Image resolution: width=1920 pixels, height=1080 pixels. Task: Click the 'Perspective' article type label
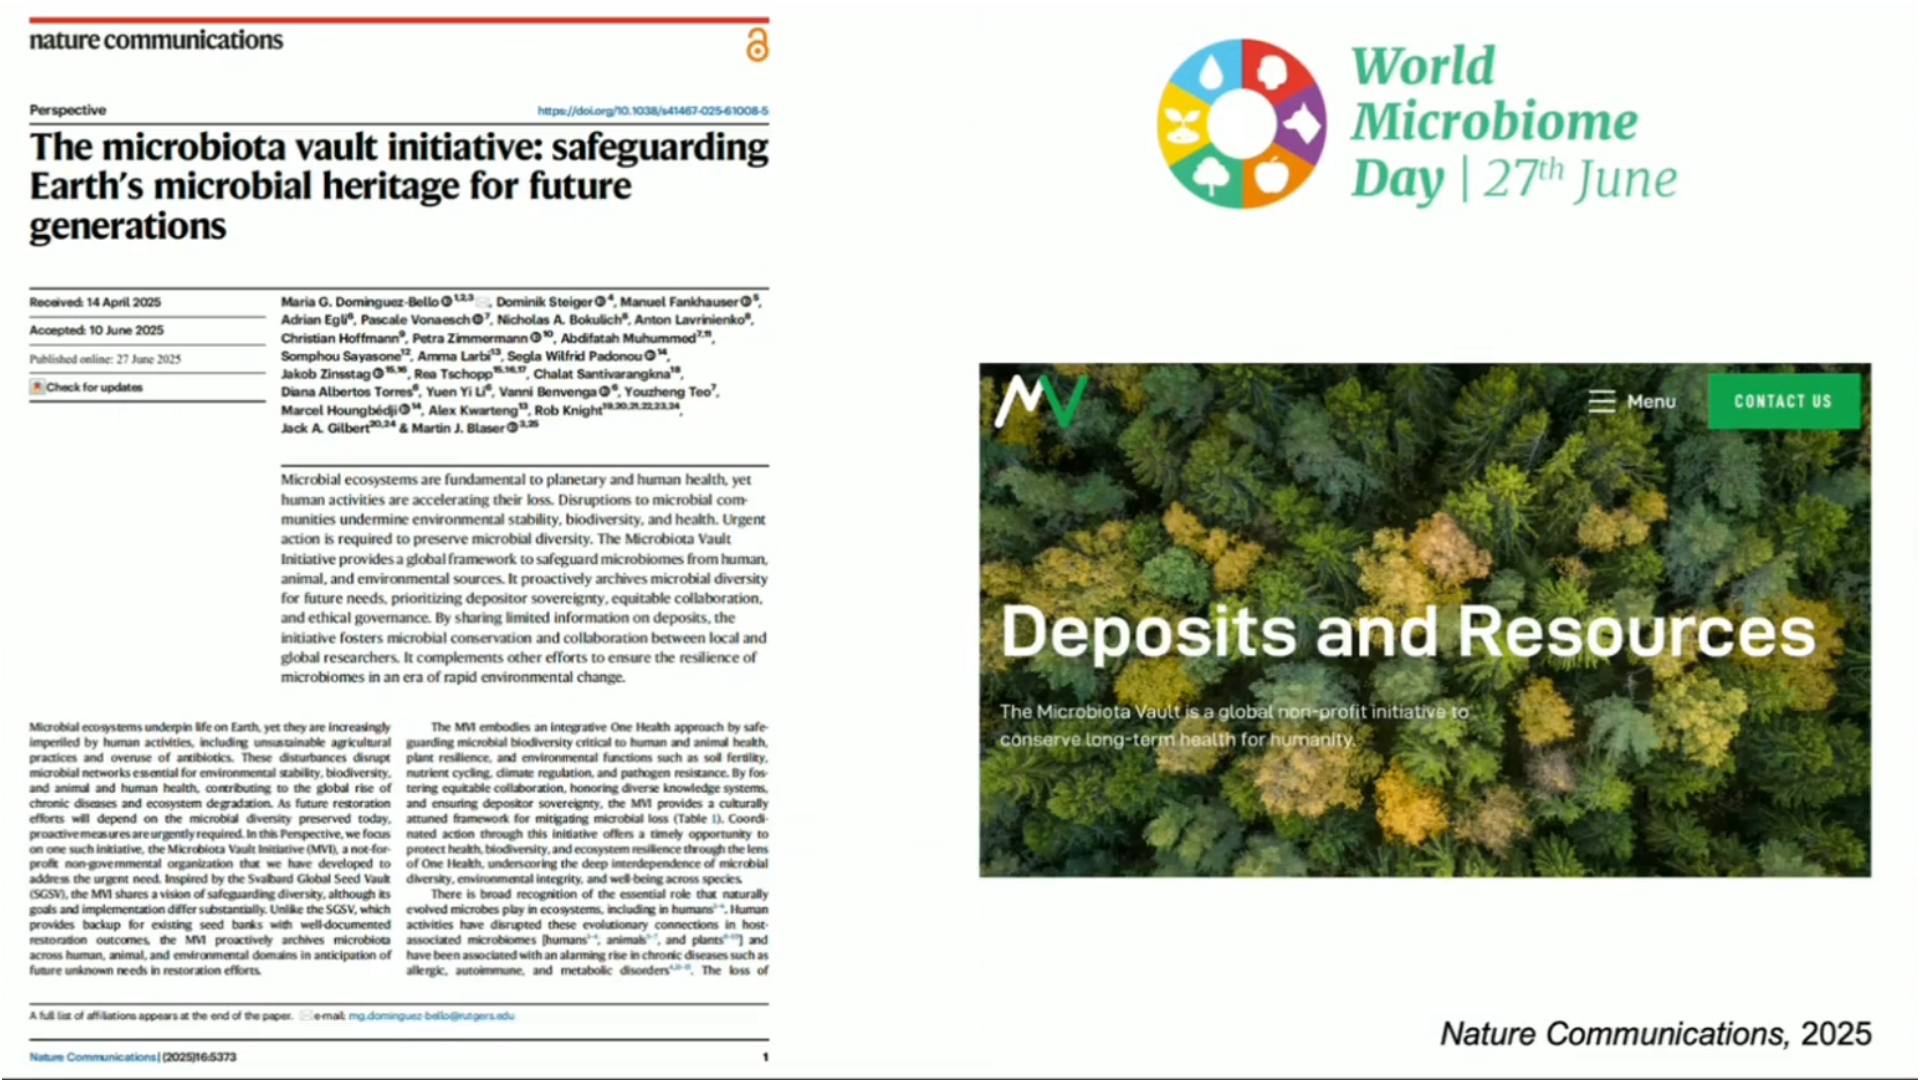(67, 110)
